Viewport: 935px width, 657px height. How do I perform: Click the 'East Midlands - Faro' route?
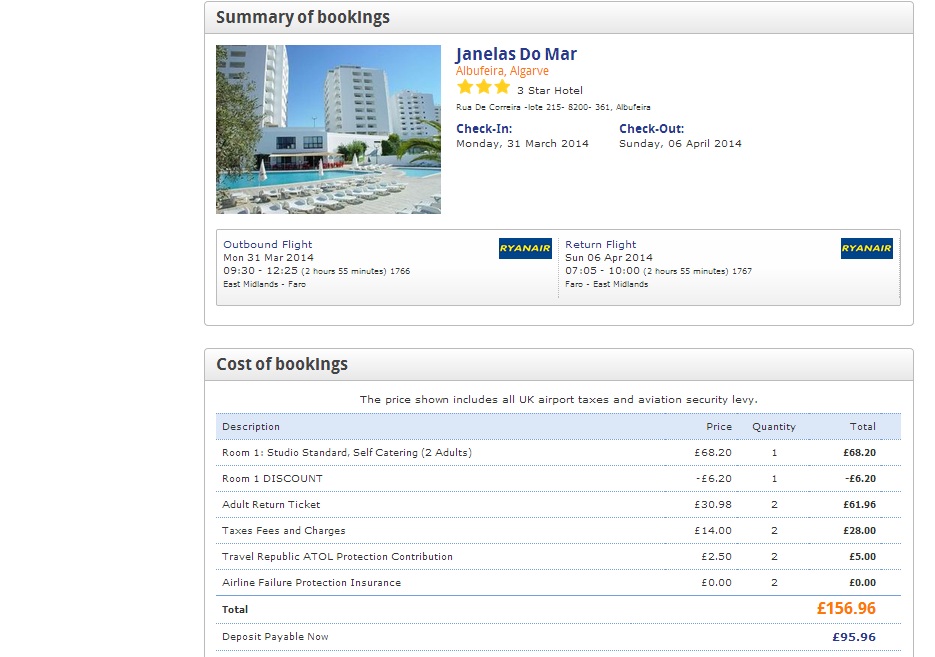click(x=264, y=284)
